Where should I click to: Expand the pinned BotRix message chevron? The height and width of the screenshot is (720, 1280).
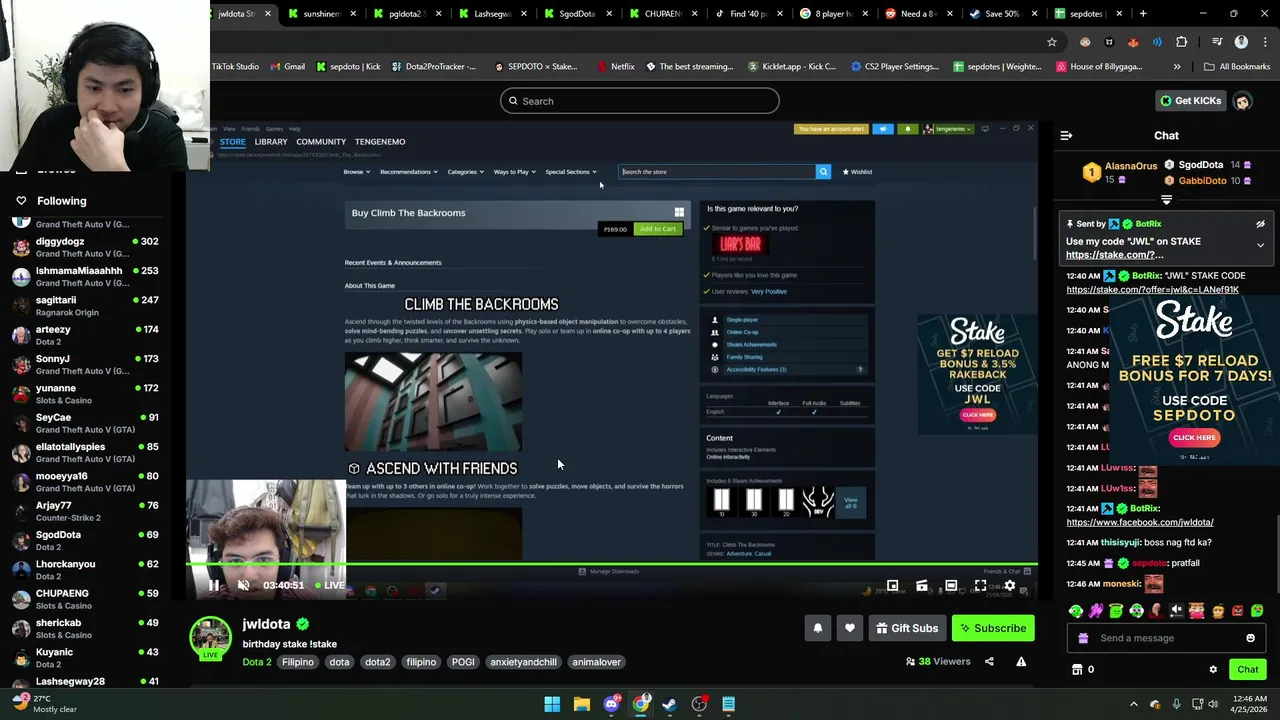click(1260, 245)
